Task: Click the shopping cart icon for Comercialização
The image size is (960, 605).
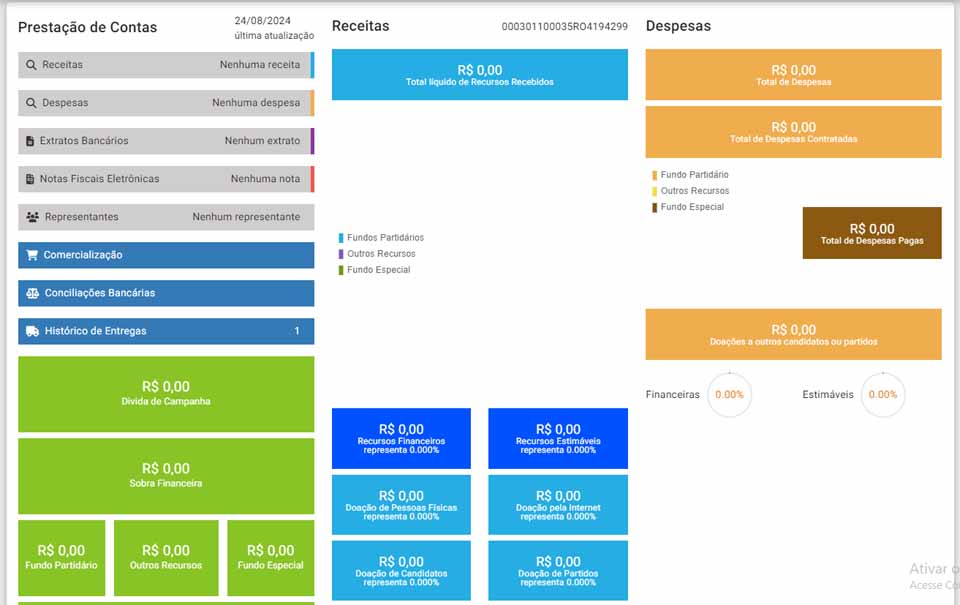Action: 33,255
